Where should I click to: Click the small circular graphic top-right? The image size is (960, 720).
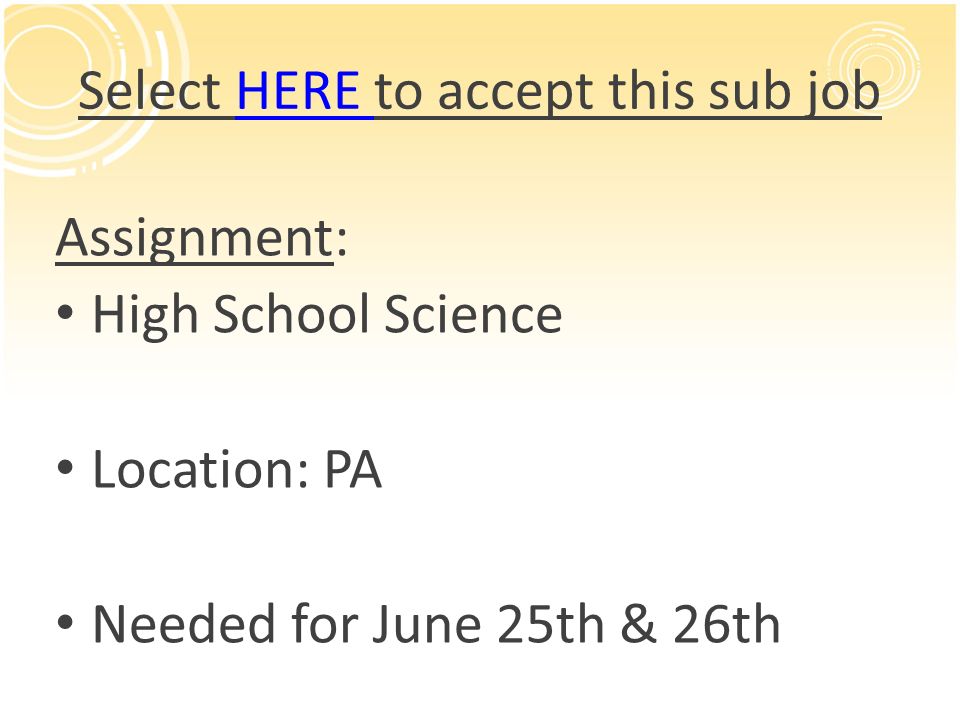tap(874, 65)
